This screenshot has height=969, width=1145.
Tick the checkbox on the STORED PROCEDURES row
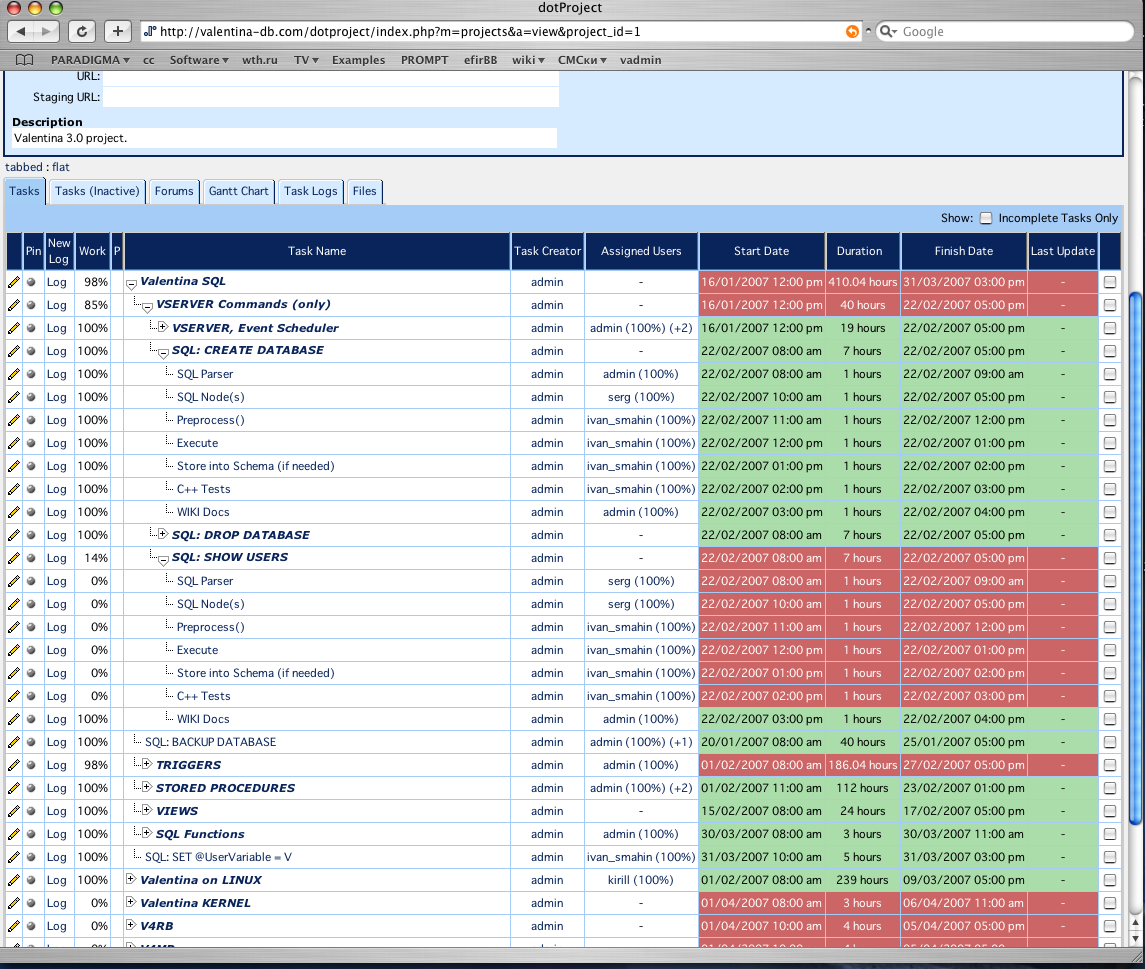[x=1110, y=788]
